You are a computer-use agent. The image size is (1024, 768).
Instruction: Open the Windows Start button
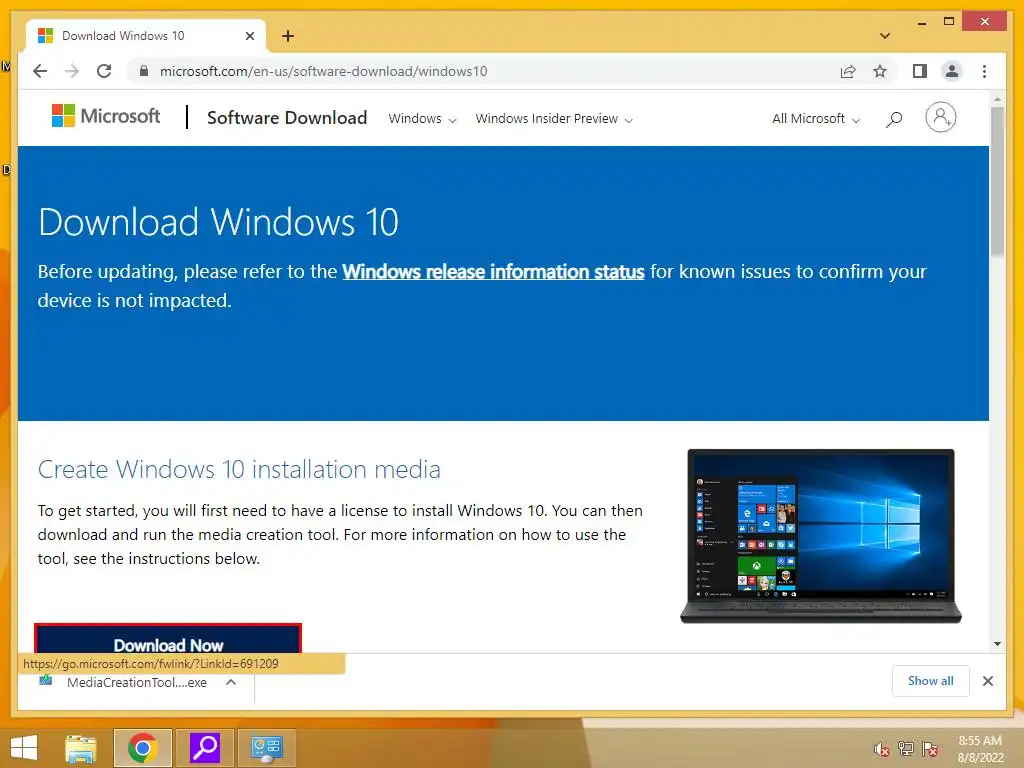[x=24, y=748]
